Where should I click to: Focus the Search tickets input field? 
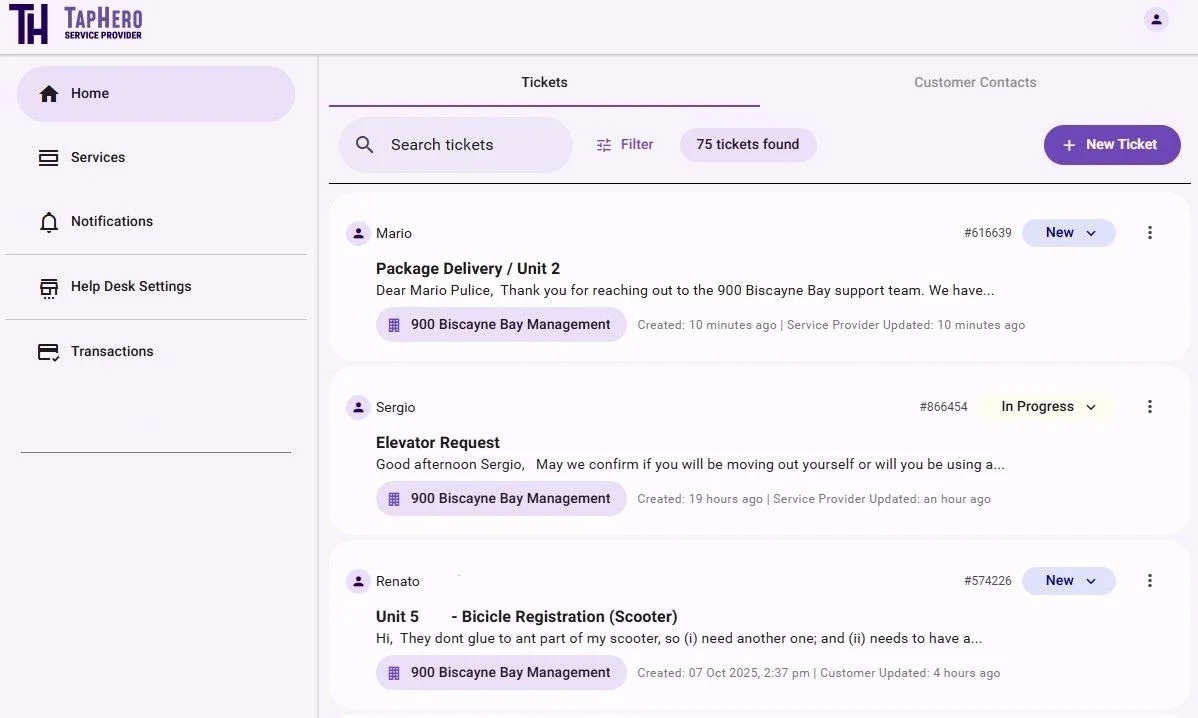coord(456,144)
